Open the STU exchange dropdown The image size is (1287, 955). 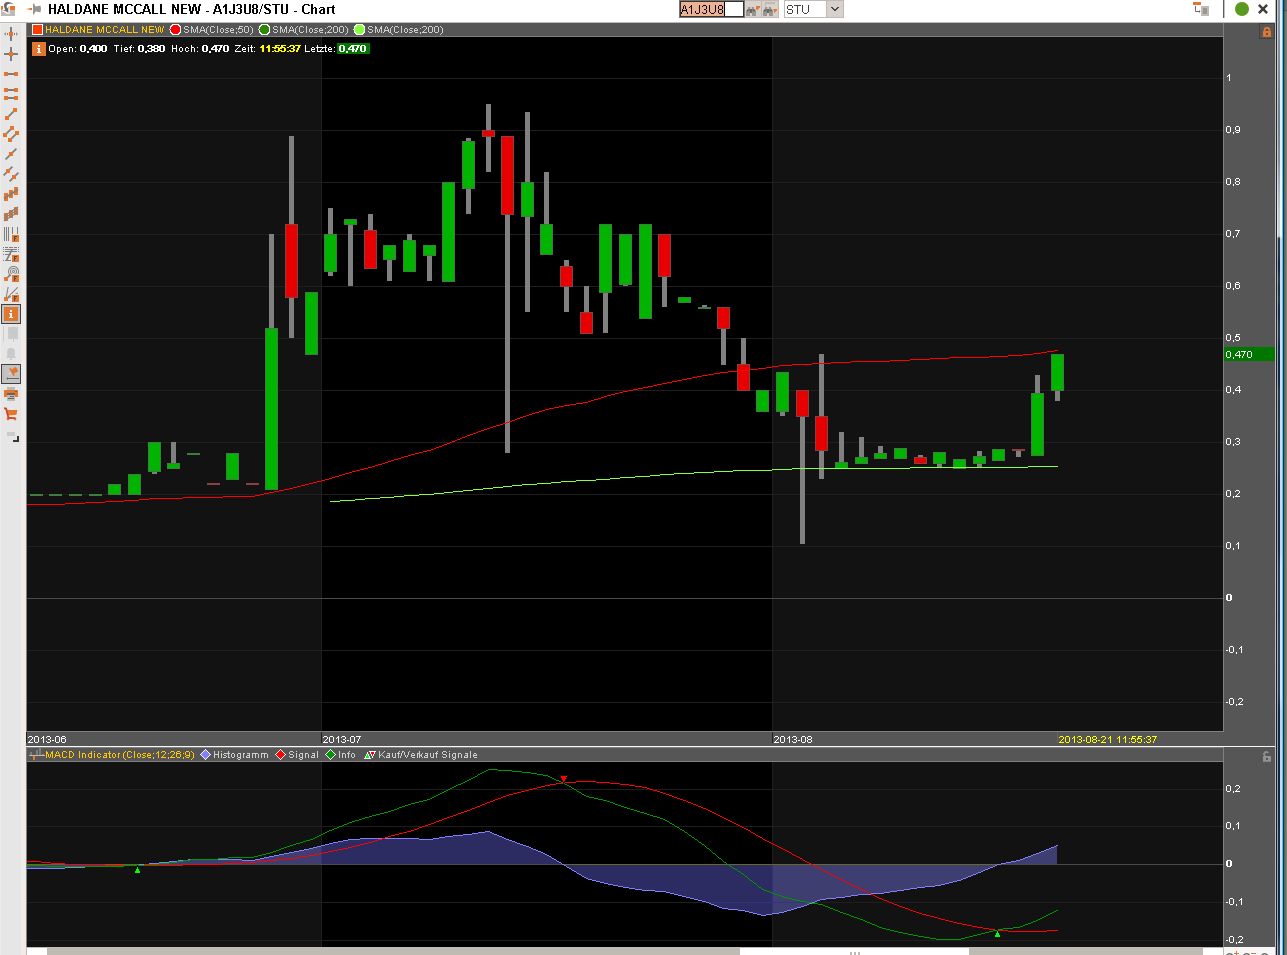click(x=813, y=9)
